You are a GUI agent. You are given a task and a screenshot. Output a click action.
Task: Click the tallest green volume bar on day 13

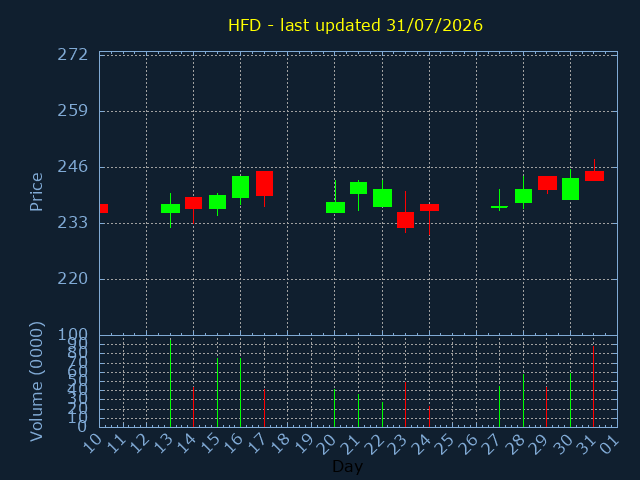point(170,382)
